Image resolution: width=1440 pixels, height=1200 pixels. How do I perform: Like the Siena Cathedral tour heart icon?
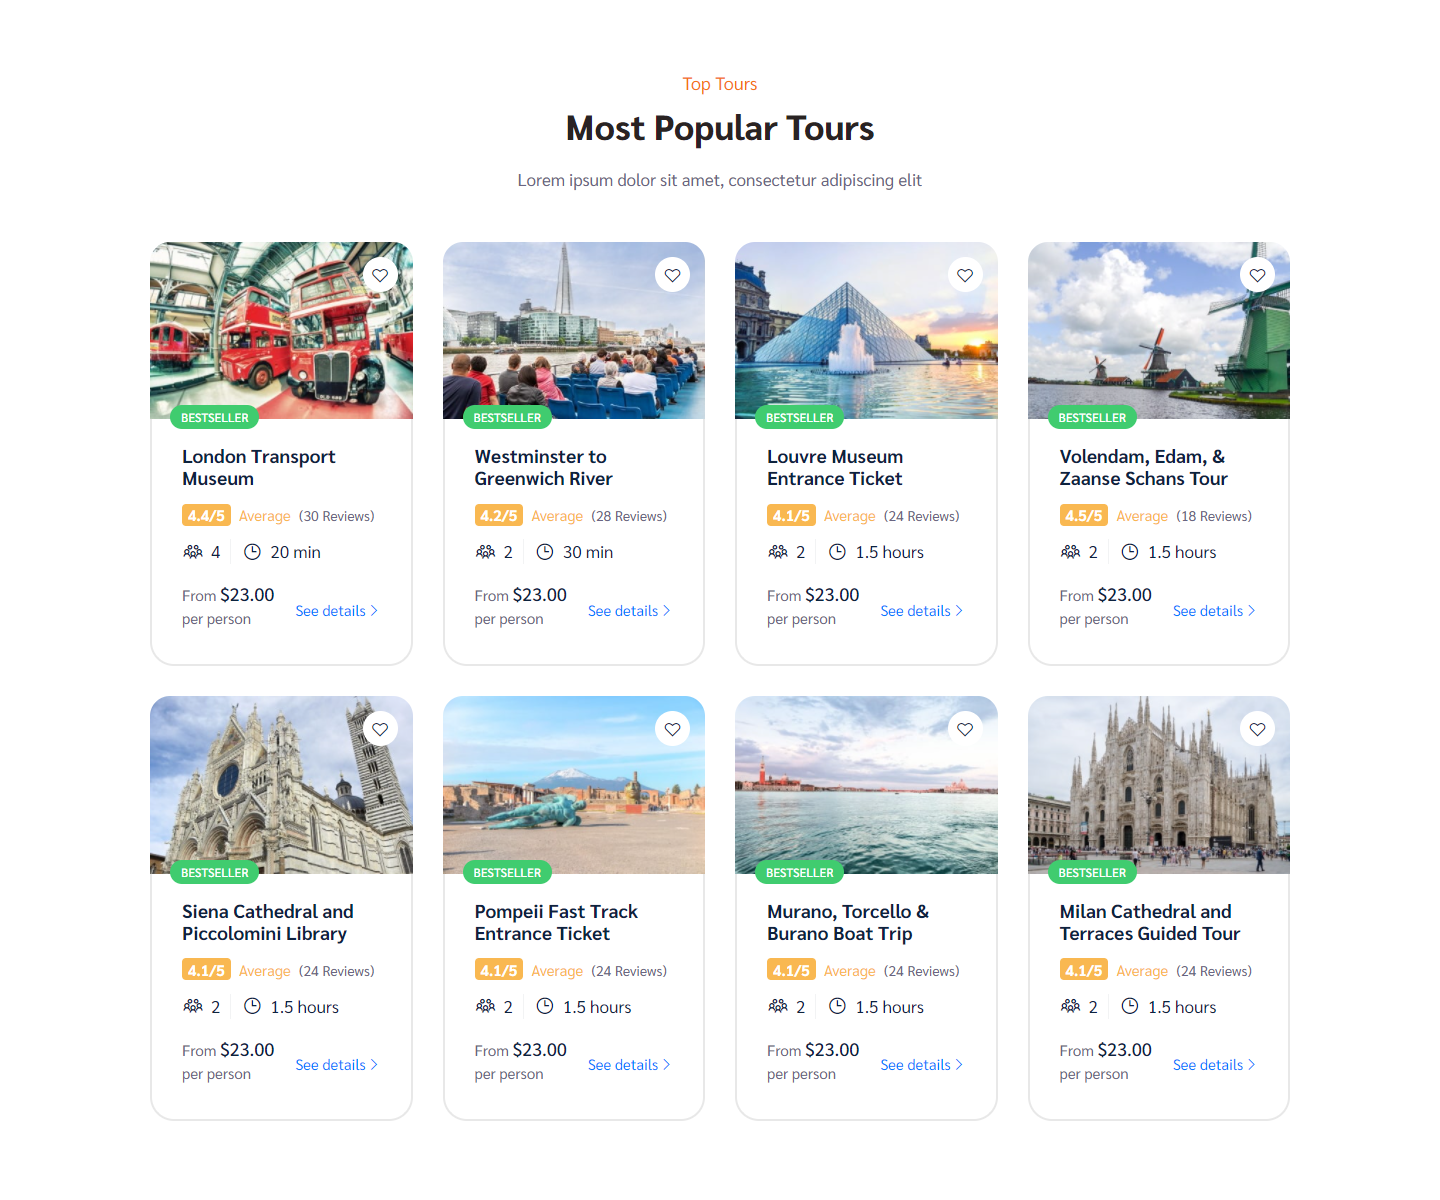[x=380, y=729]
